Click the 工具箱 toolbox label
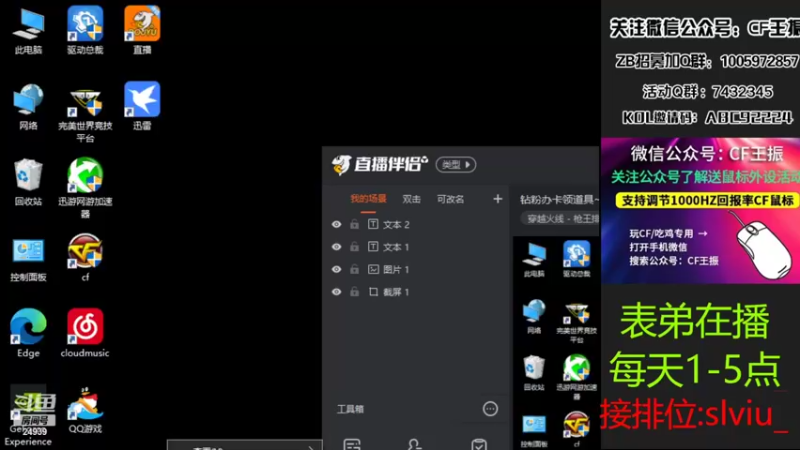 pyautogui.click(x=351, y=409)
